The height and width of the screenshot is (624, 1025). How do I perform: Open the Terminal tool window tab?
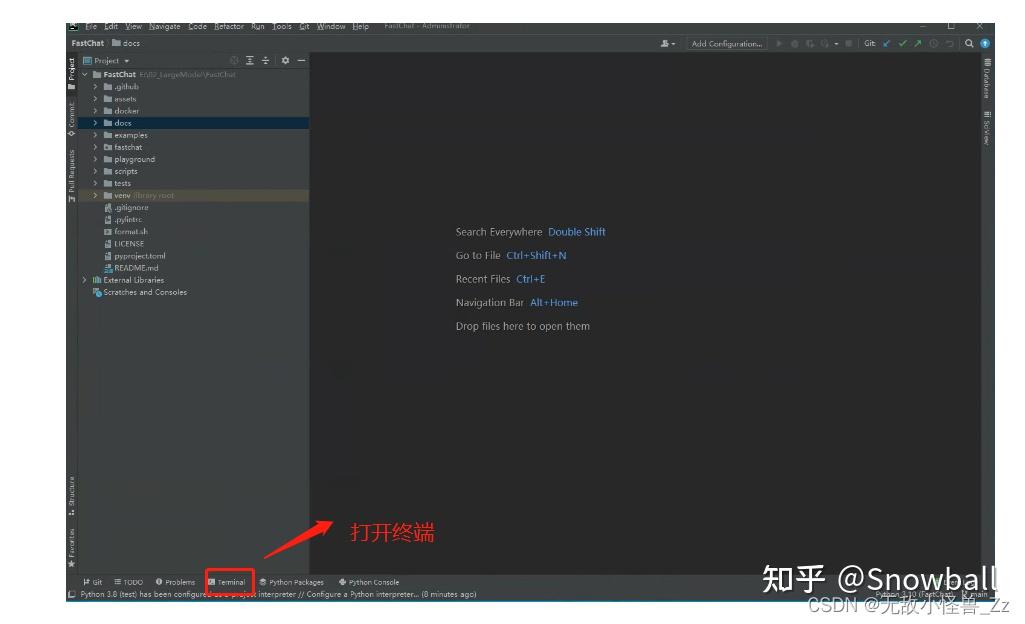(227, 582)
